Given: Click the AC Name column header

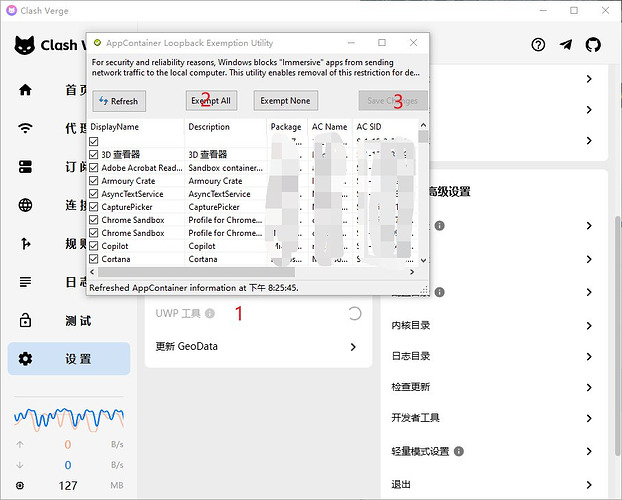Looking at the screenshot, I should tap(330, 127).
